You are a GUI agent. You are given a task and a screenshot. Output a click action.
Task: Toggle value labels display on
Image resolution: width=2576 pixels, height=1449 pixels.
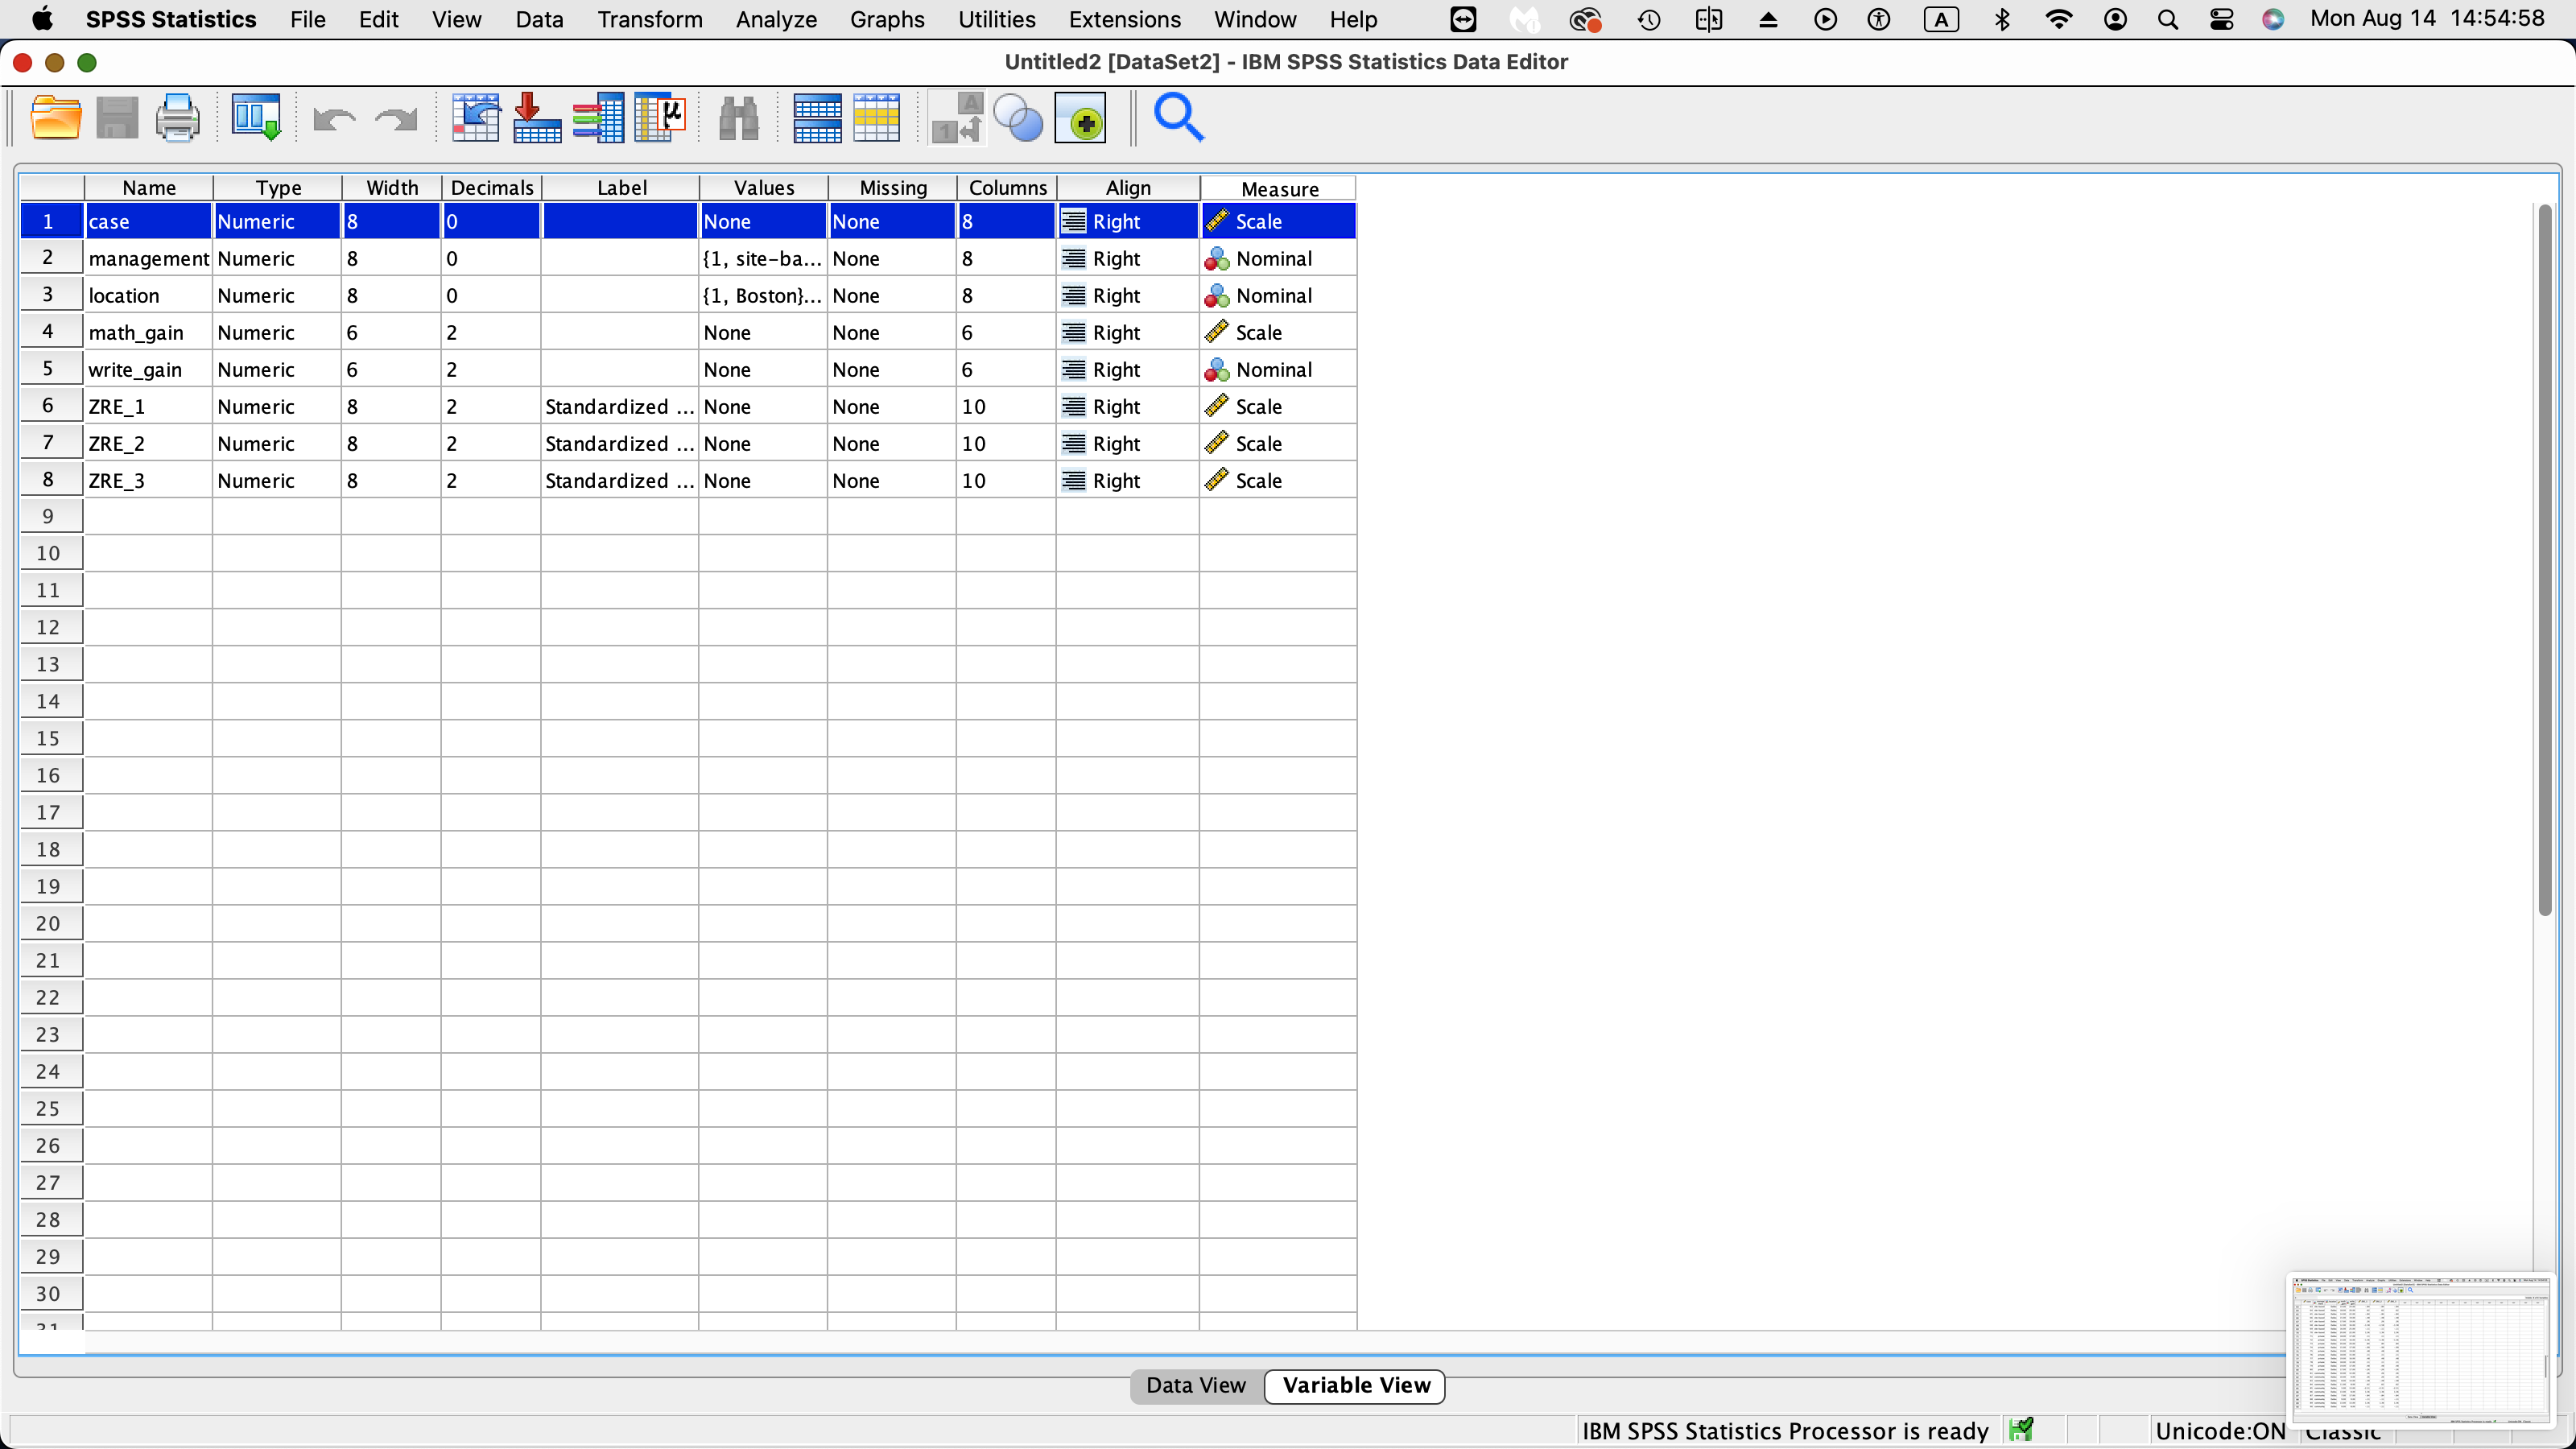pos(956,117)
